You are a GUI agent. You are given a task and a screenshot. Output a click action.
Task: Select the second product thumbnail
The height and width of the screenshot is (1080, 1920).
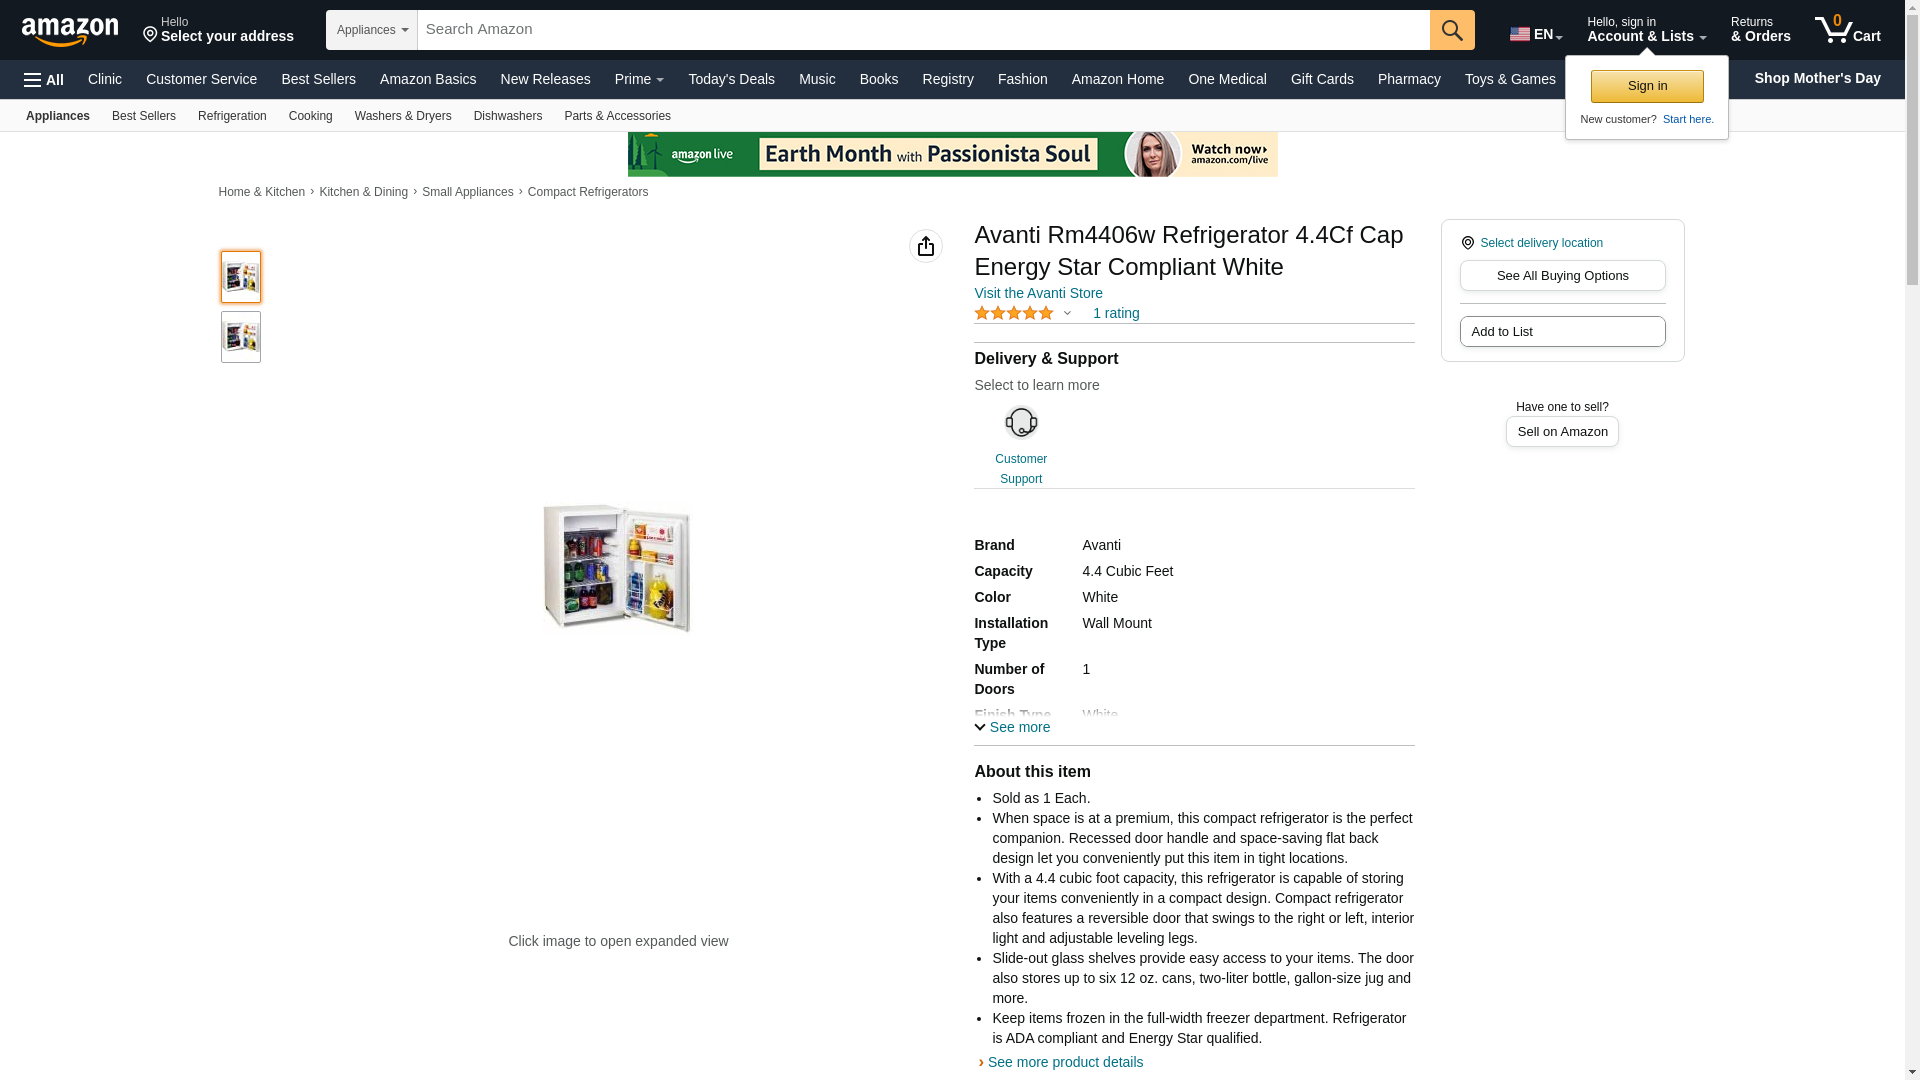[x=241, y=337]
